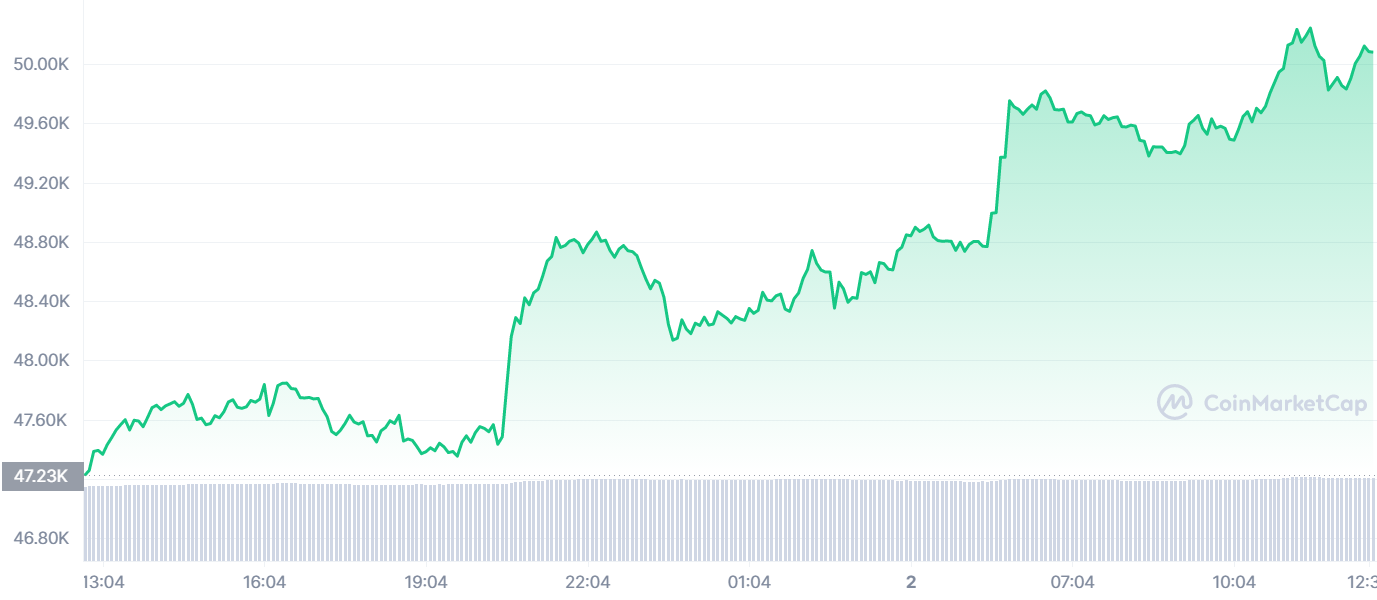Image resolution: width=1377 pixels, height=600 pixels.
Task: Click the 48.00K price axis label
Action: click(41, 360)
